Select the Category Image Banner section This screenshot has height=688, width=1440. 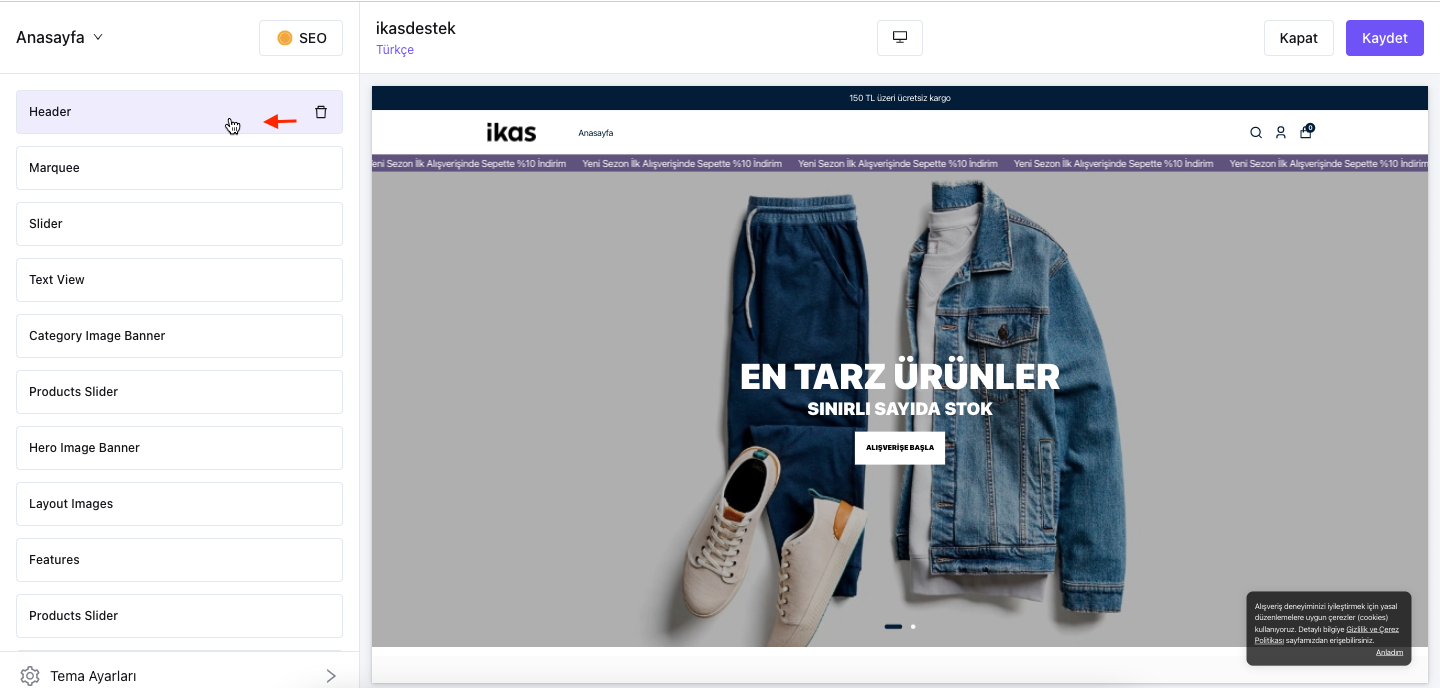coord(179,336)
